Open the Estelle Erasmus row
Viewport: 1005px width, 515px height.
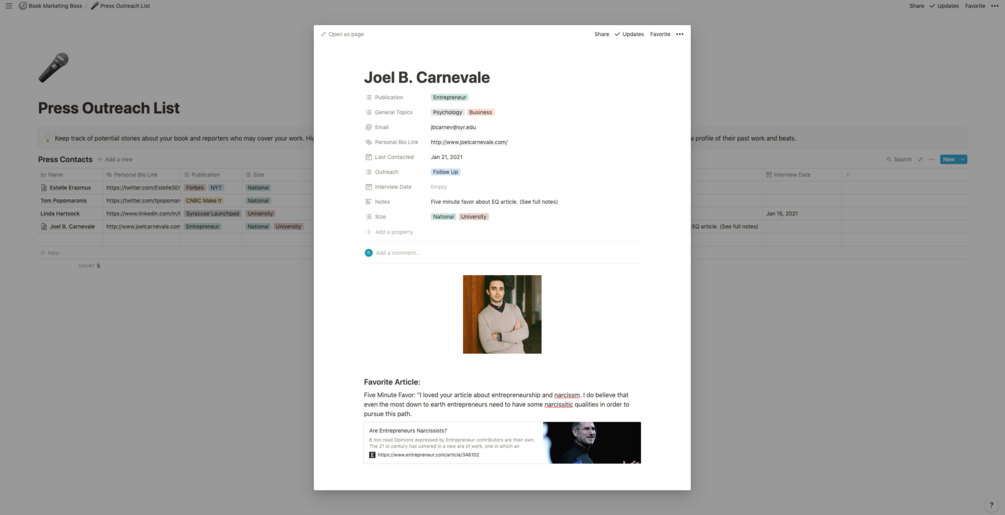(x=71, y=188)
